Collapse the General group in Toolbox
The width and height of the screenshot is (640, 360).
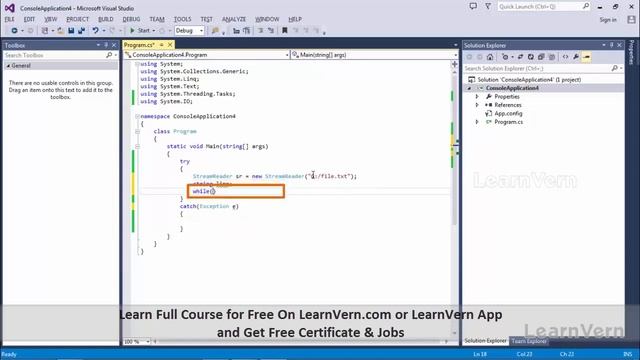[8, 66]
